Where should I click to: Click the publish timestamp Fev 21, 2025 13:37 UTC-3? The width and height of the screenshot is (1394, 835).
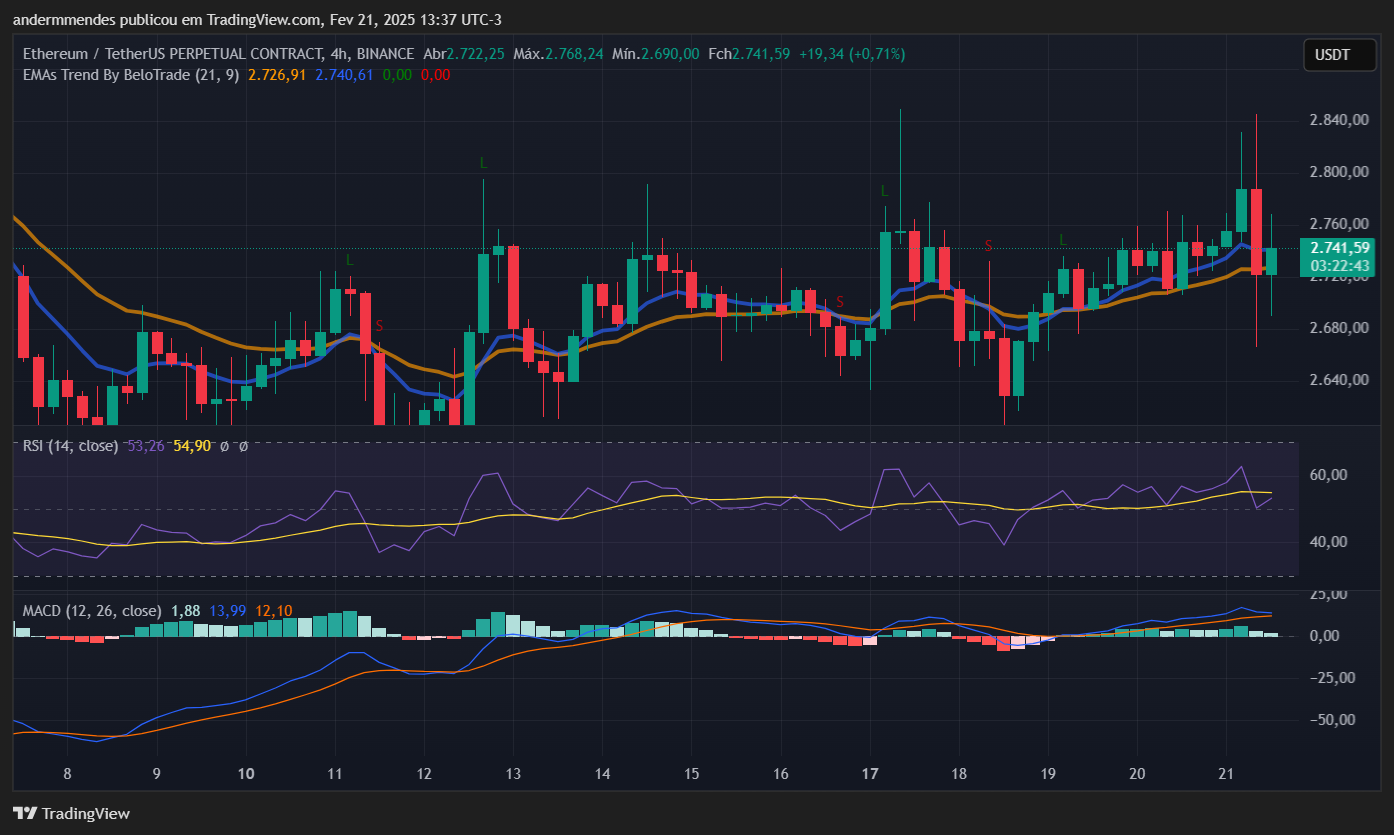(416, 20)
